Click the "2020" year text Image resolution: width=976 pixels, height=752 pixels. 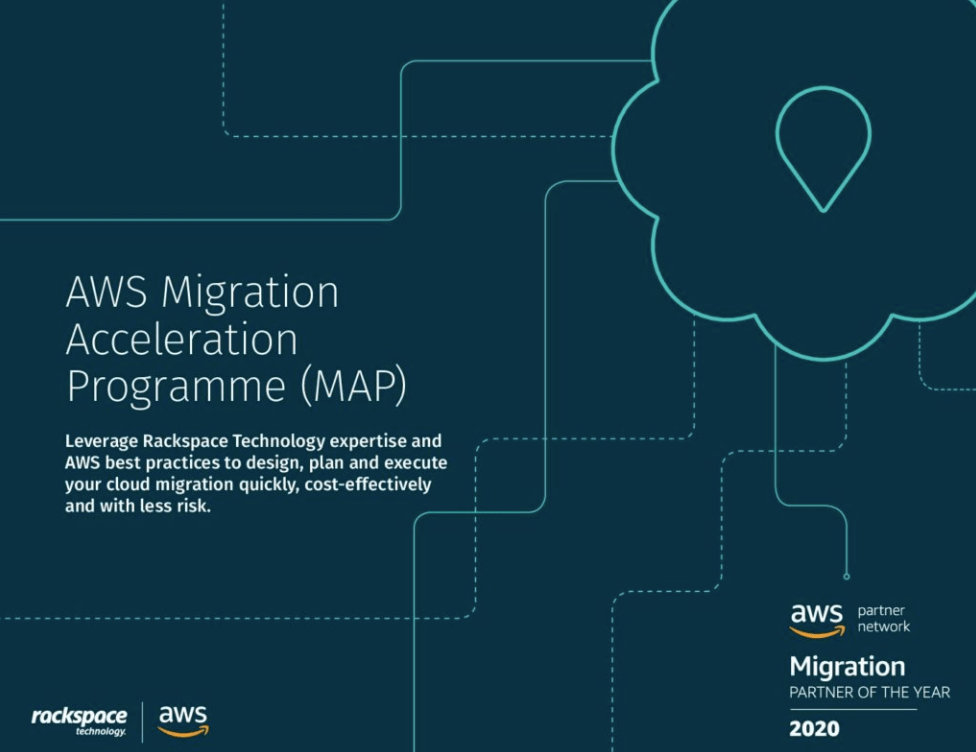[814, 728]
